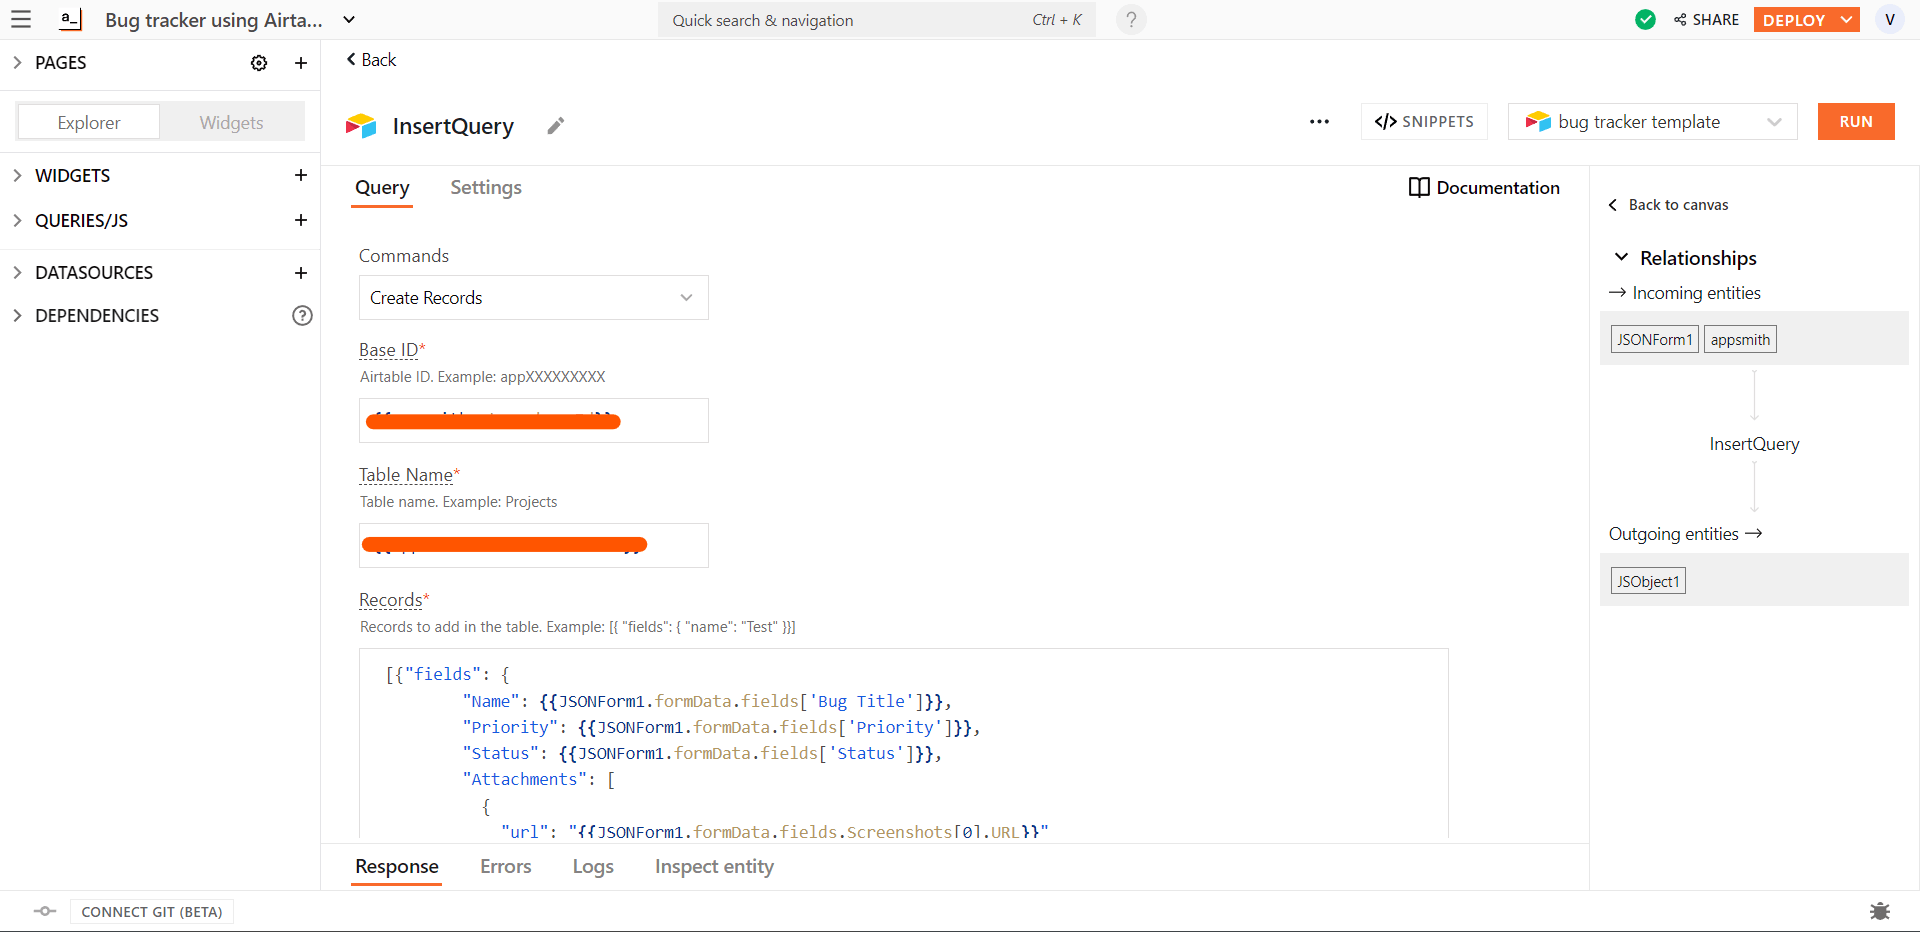
Task: Click the Pages settings gear icon
Action: [x=259, y=63]
